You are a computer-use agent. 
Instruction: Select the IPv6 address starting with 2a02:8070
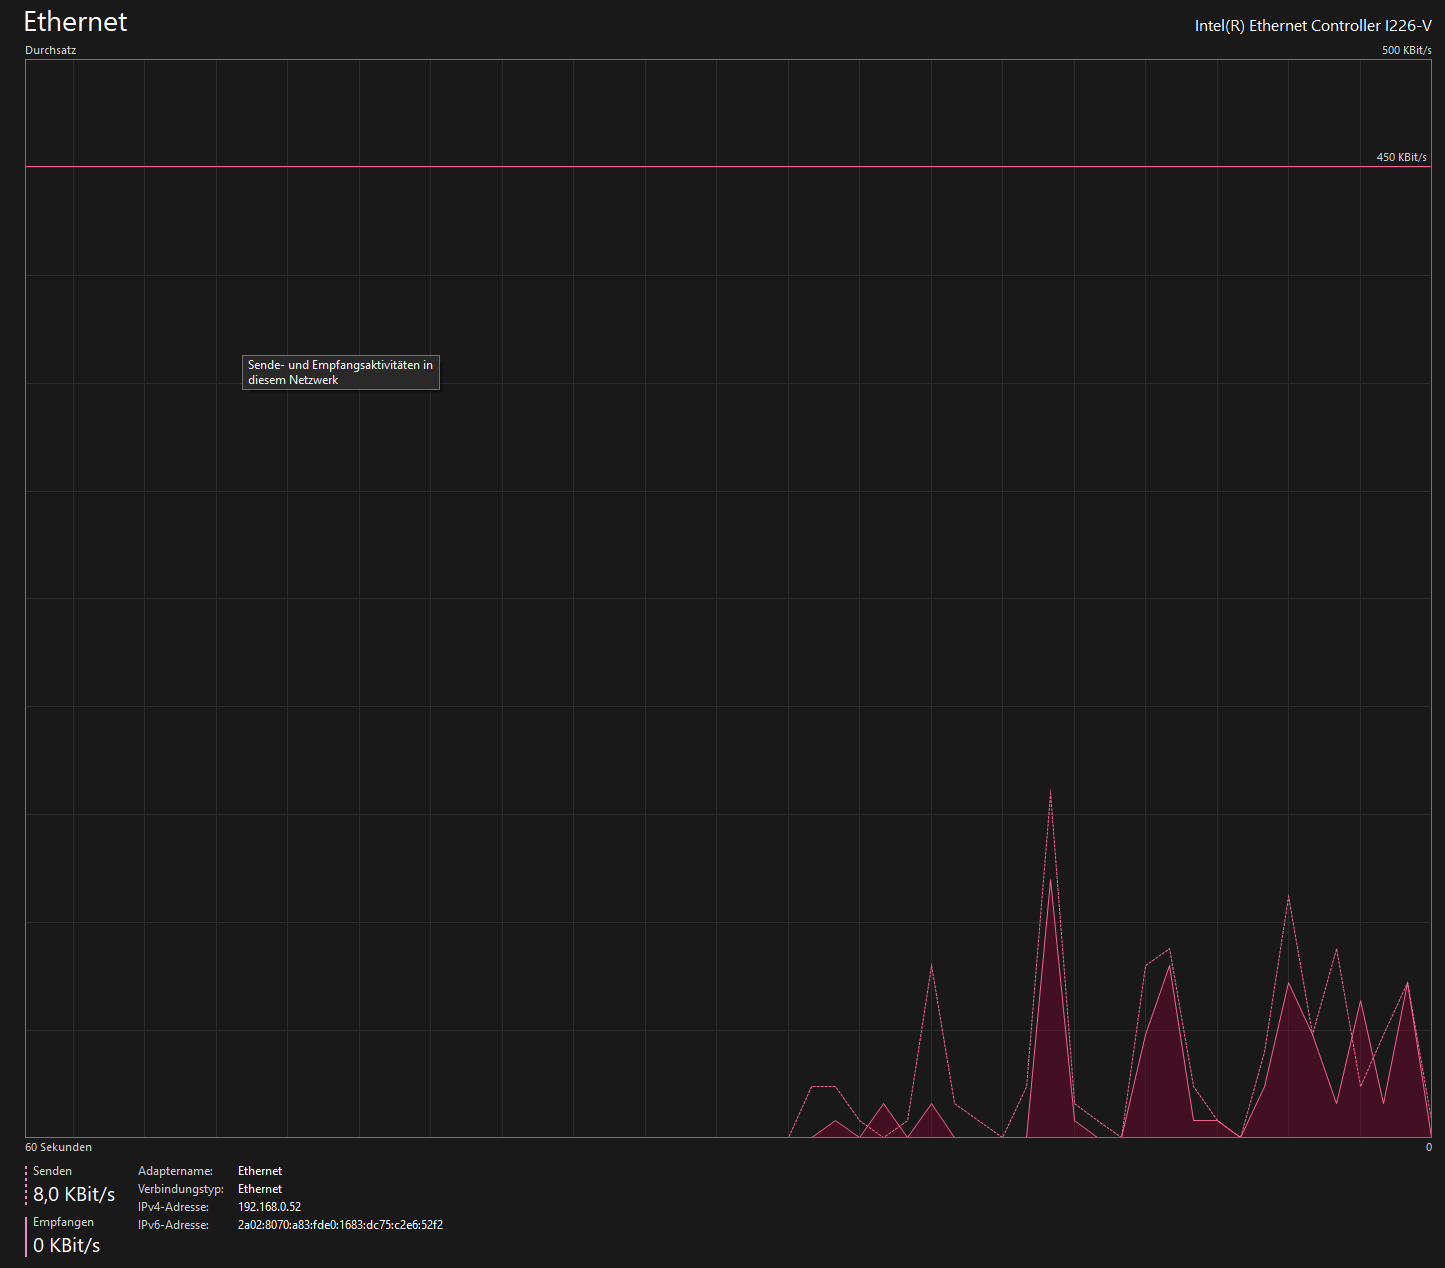click(340, 1225)
